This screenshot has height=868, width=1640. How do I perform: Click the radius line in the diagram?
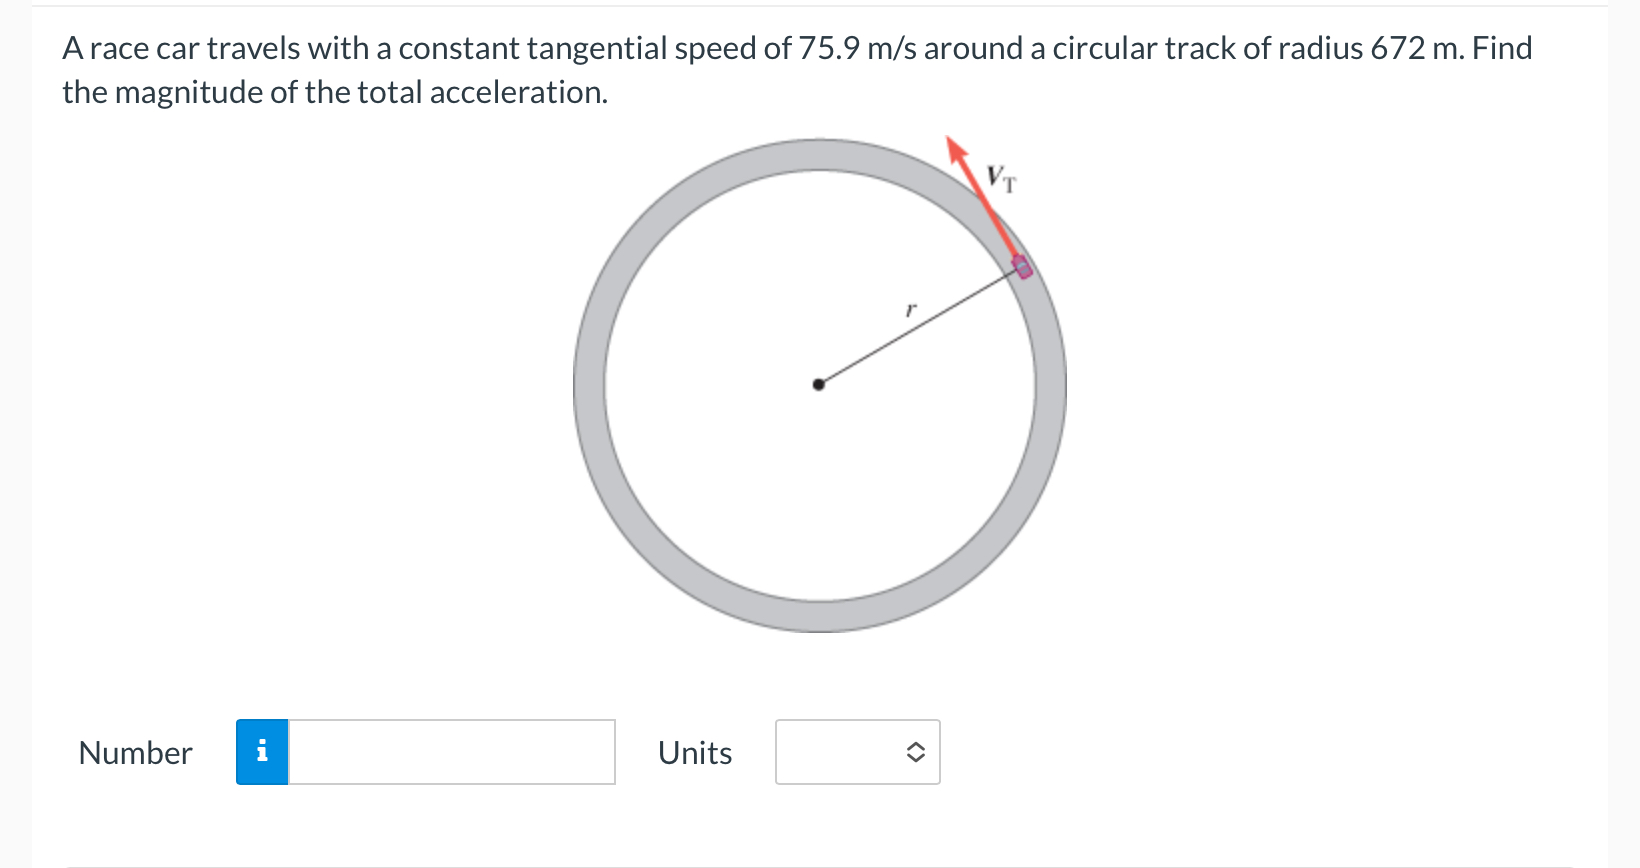[920, 327]
